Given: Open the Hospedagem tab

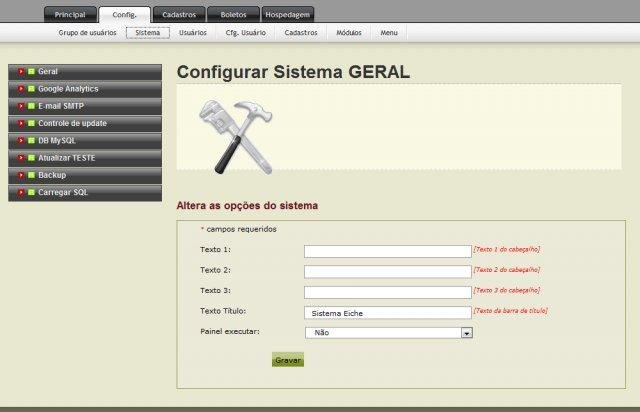Looking at the screenshot, I should pos(287,15).
